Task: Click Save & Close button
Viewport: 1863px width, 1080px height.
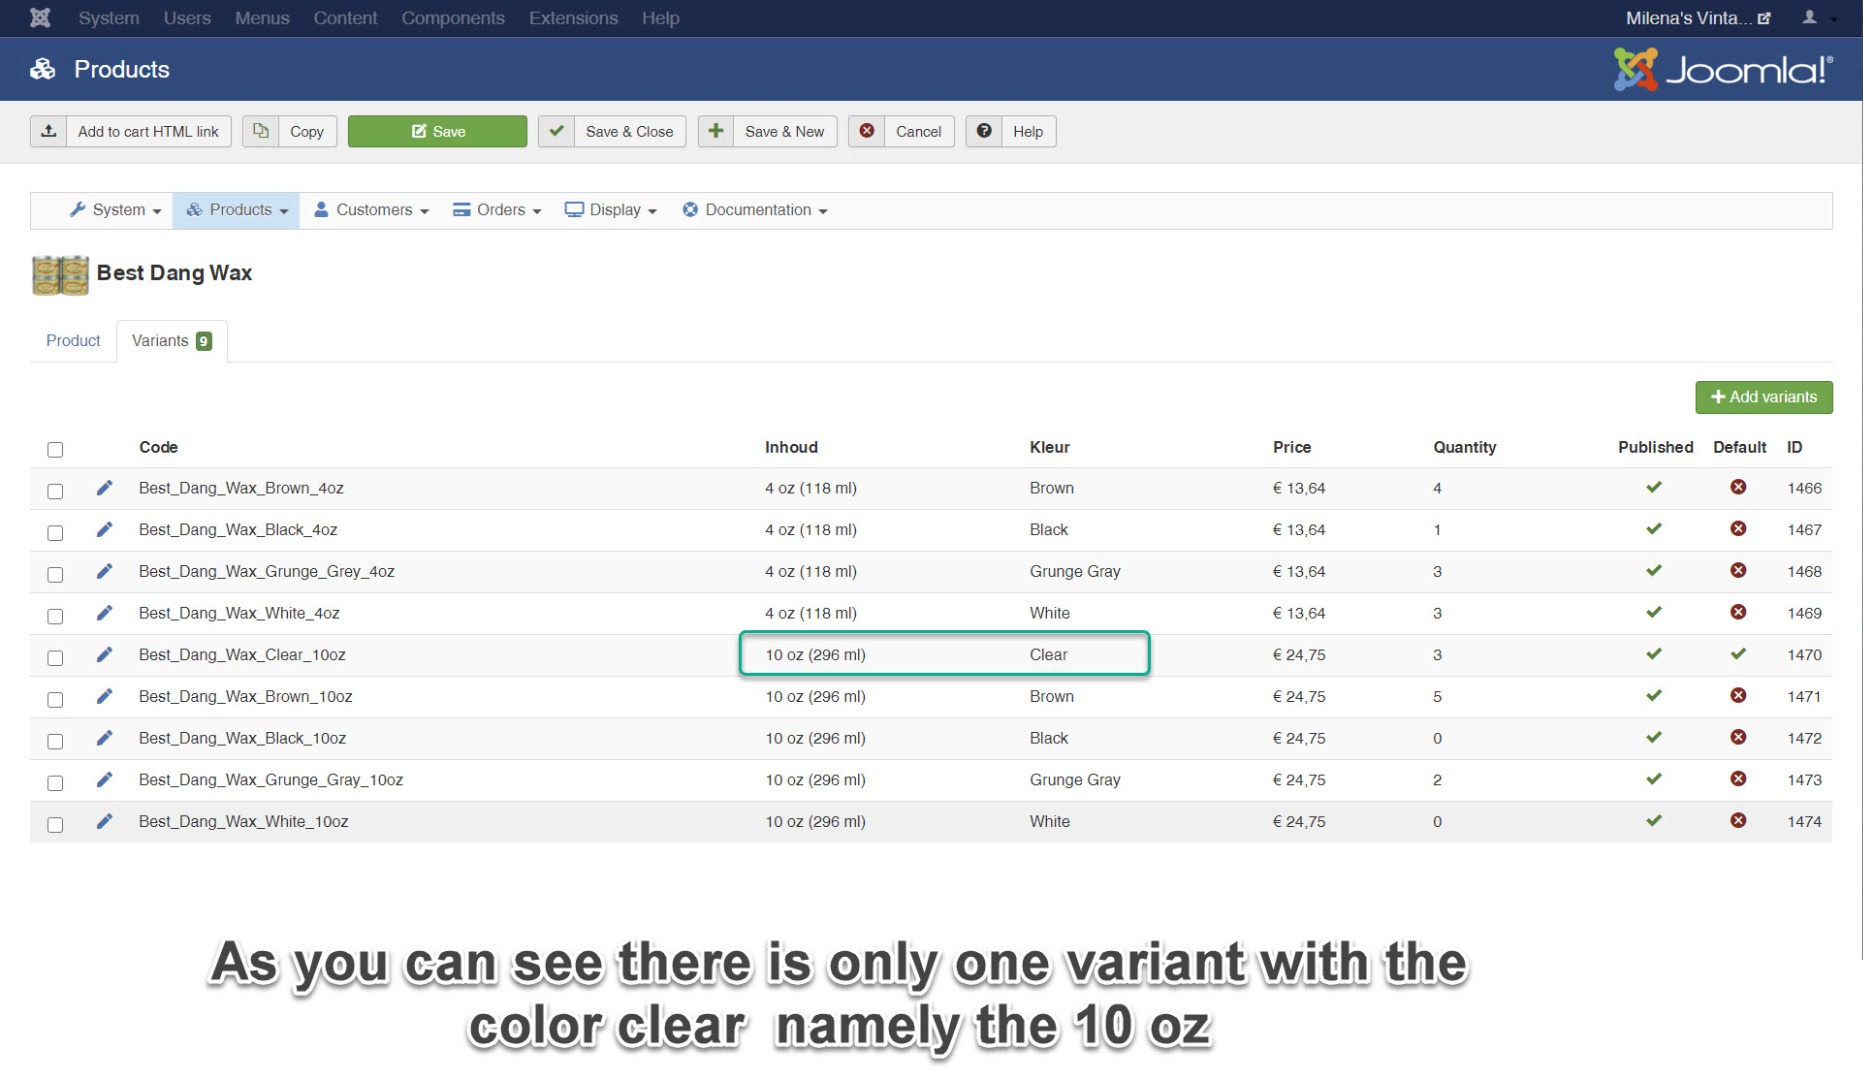Action: coord(612,131)
